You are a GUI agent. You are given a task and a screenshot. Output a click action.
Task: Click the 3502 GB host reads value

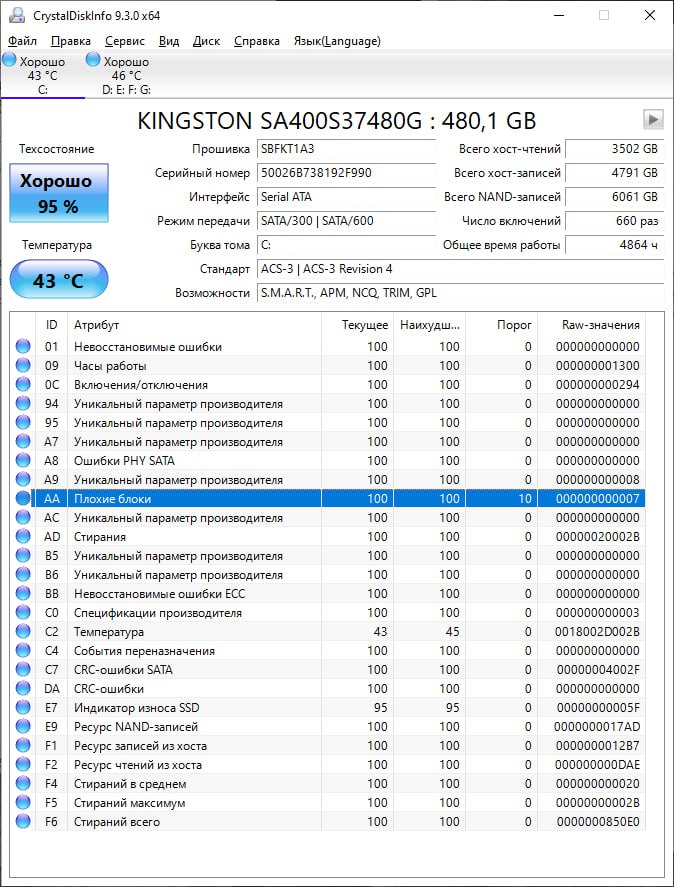coord(614,149)
